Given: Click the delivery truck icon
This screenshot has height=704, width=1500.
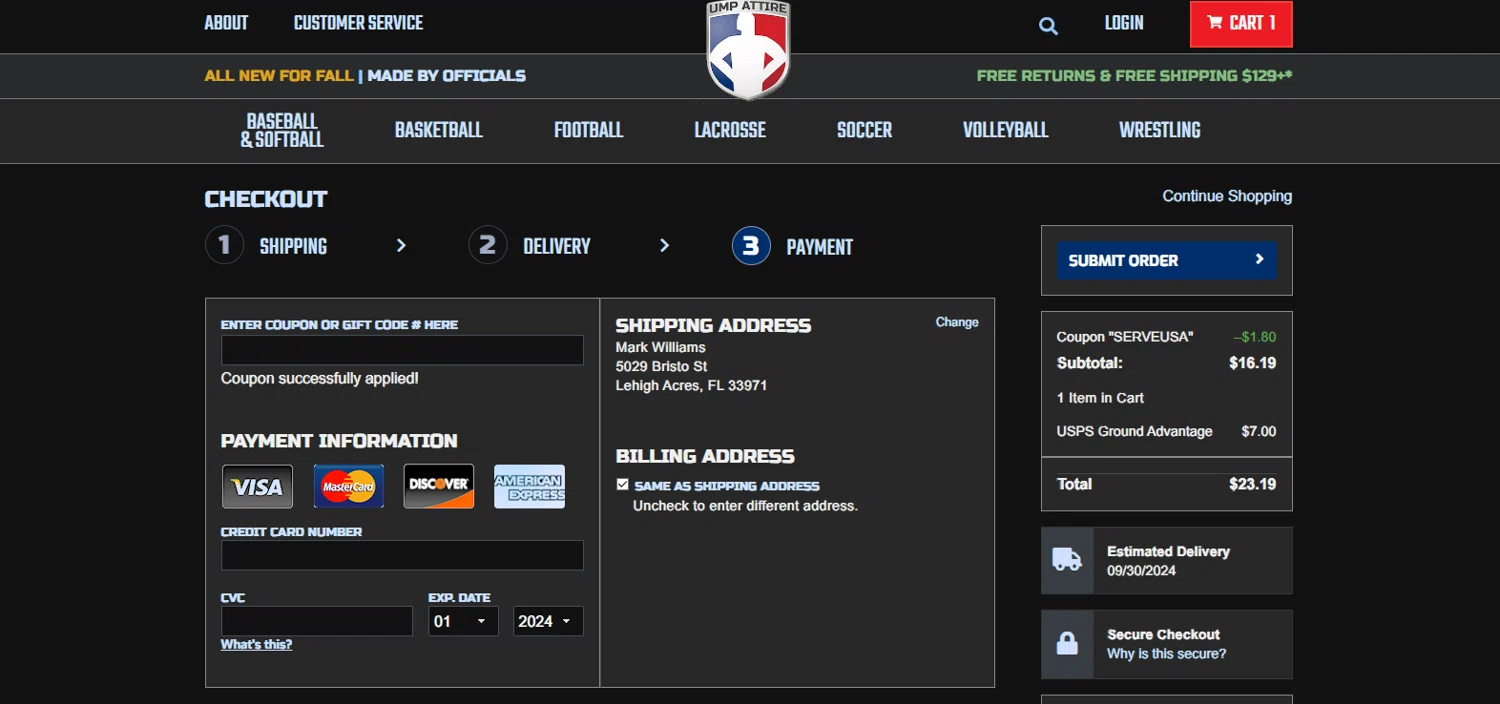Looking at the screenshot, I should [1067, 560].
